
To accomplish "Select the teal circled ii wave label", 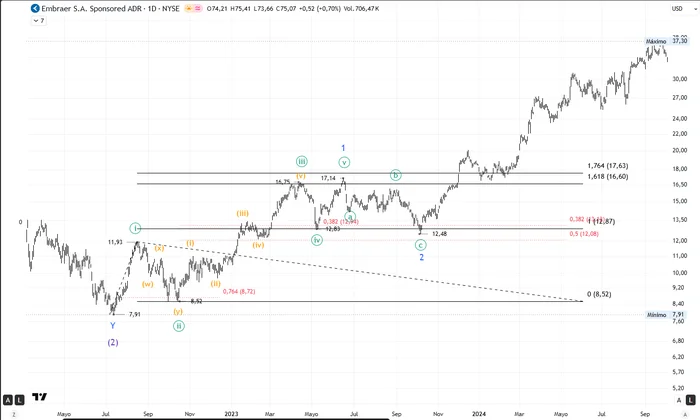I will pyautogui.click(x=179, y=326).
